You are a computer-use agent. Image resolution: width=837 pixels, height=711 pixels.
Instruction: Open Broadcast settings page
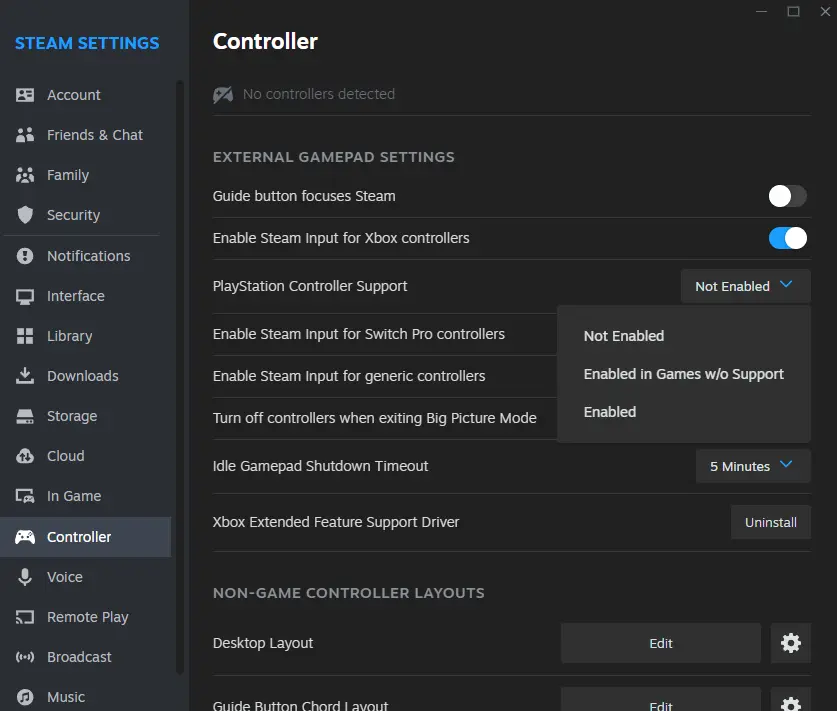point(85,657)
